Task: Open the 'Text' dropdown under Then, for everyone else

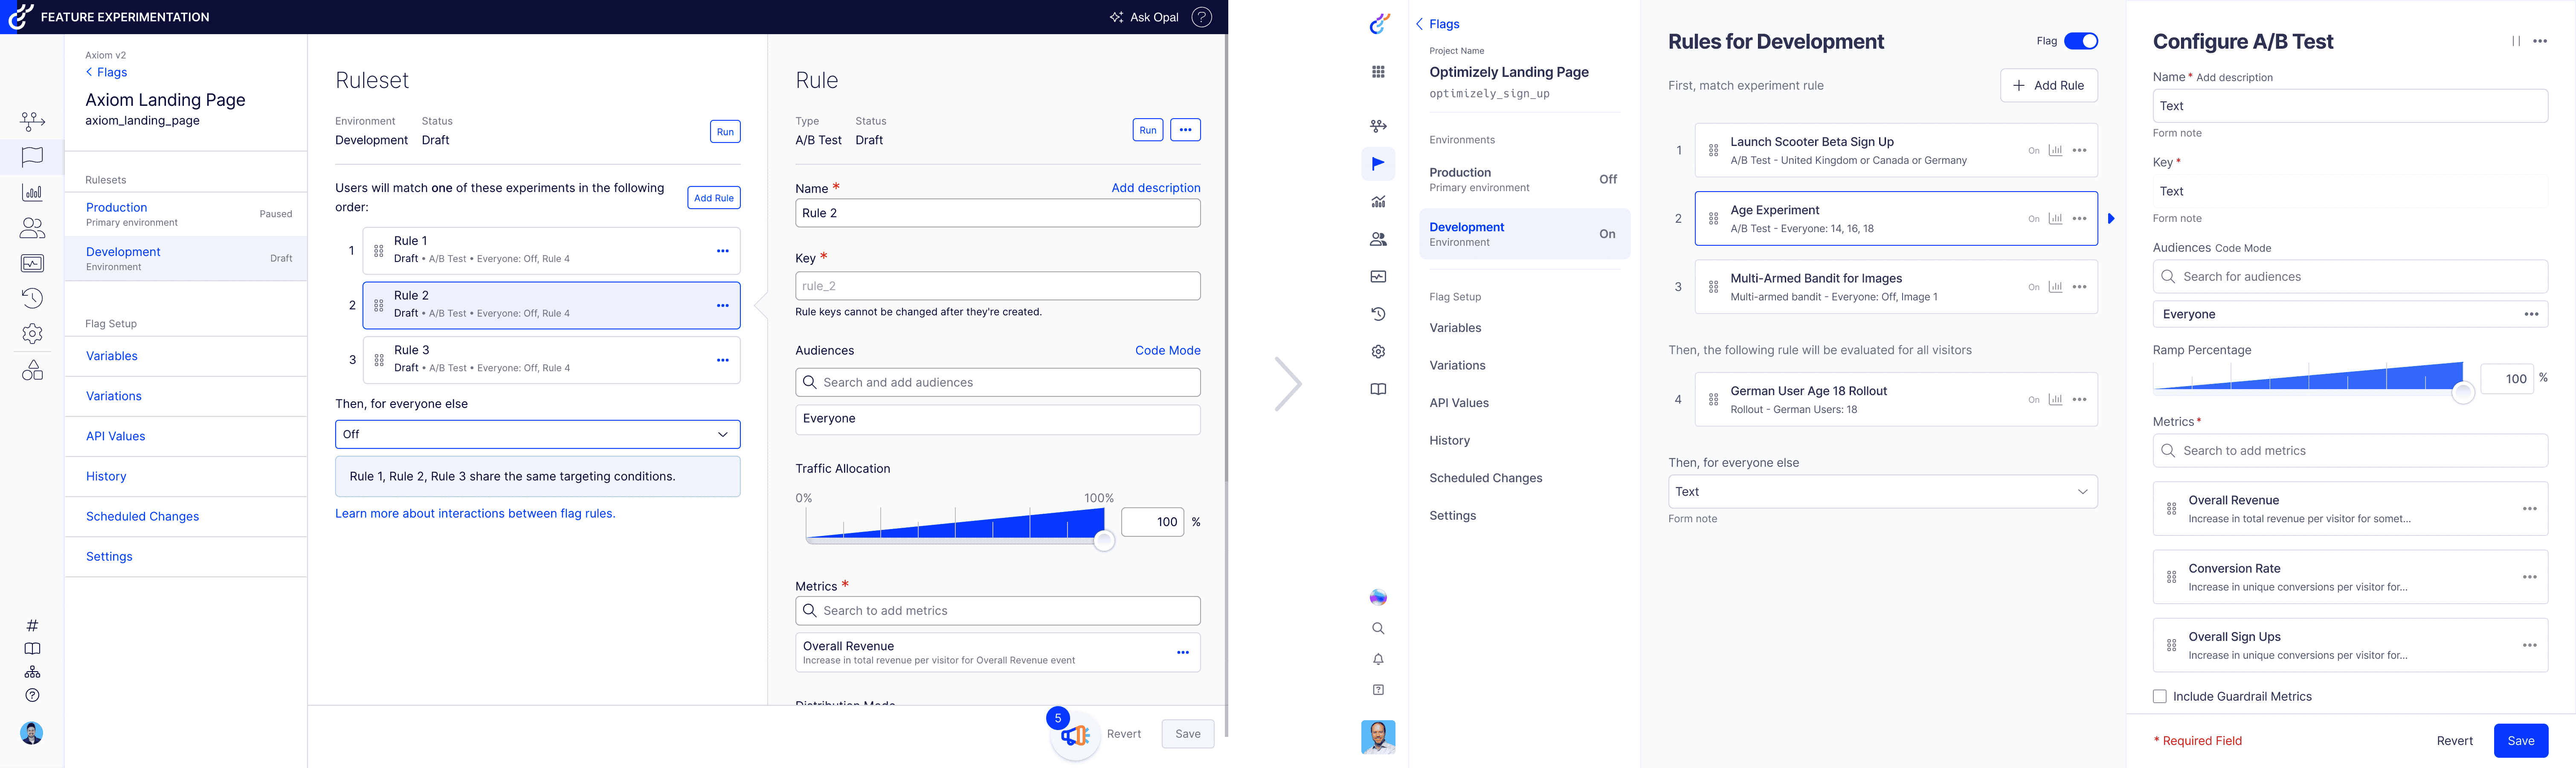Action: click(x=1883, y=492)
